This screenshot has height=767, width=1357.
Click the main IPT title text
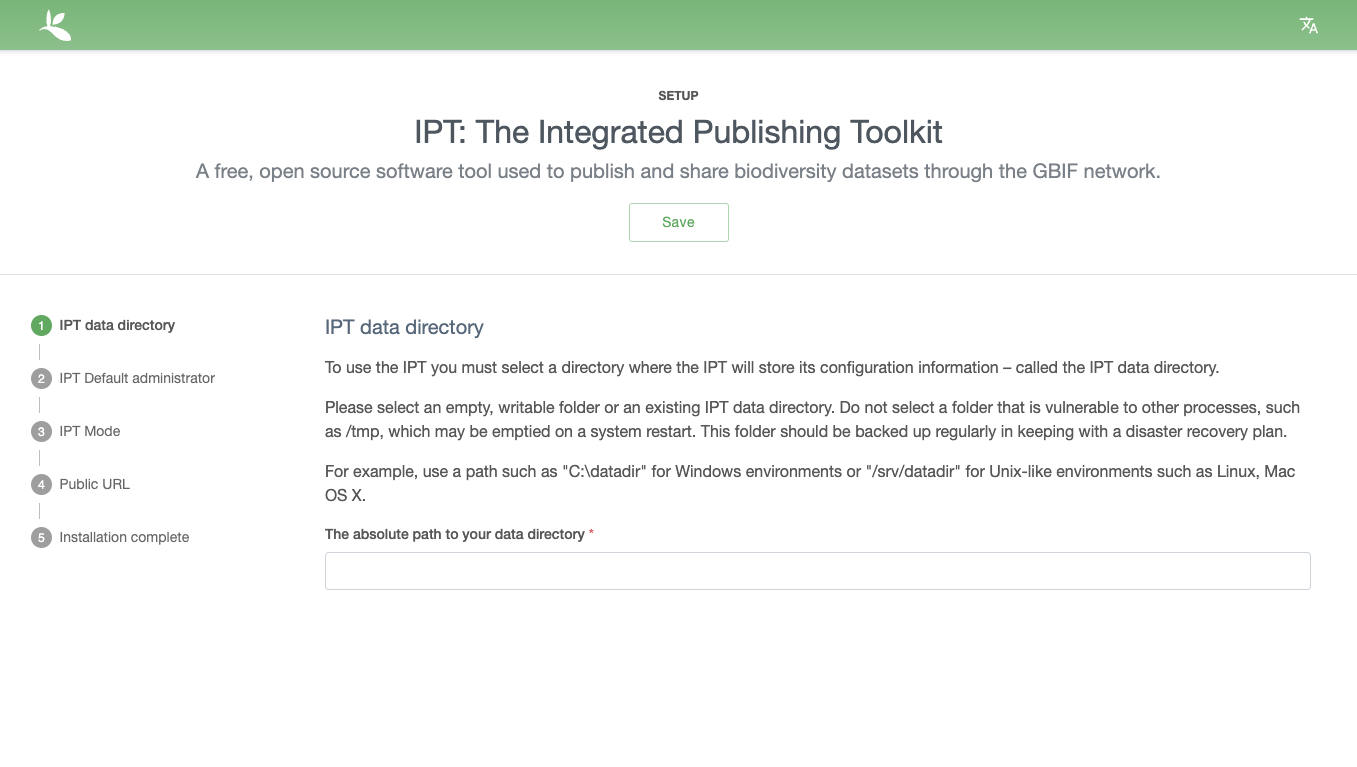(678, 132)
